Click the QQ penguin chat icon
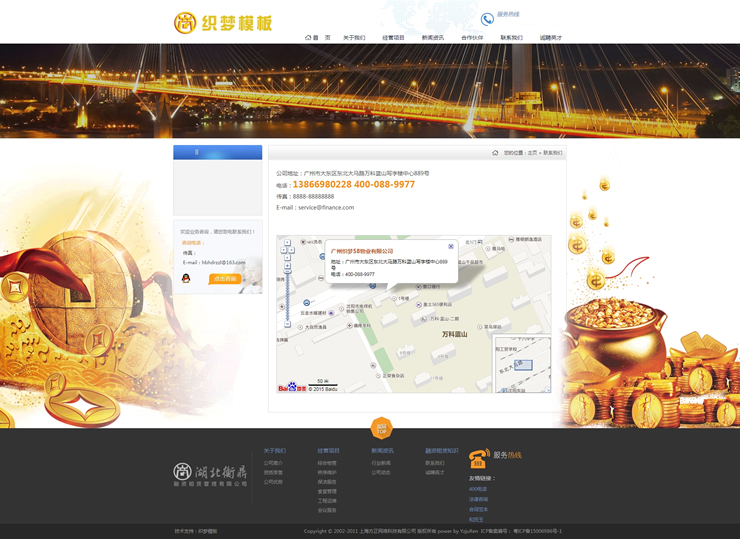Viewport: 740px width, 539px height. coord(185,279)
